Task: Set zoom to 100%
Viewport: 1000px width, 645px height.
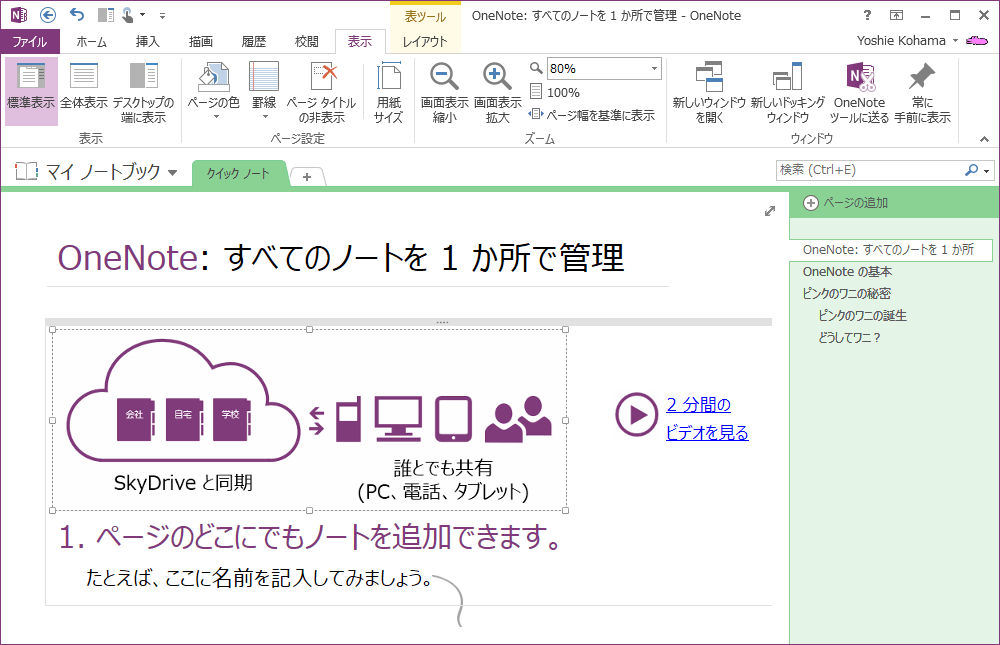Action: 555,93
